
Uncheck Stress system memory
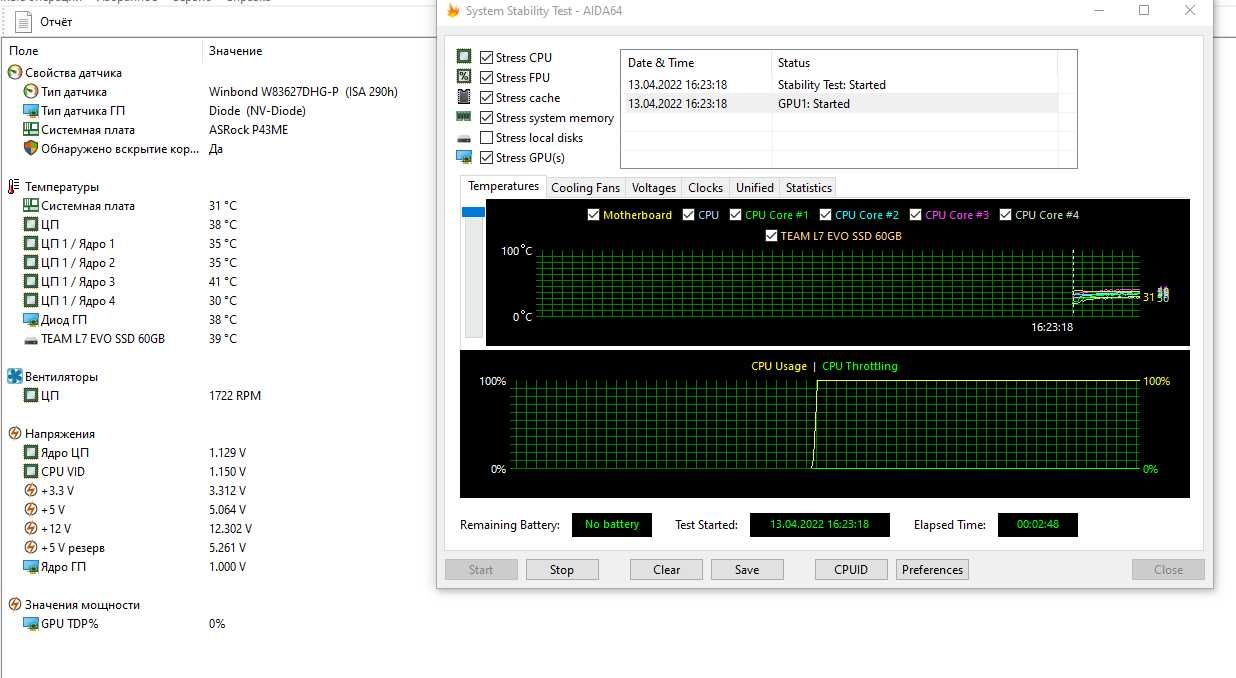(487, 118)
